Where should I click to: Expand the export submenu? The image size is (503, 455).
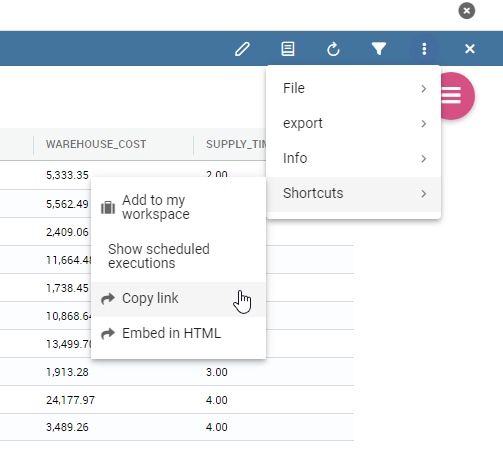tap(354, 123)
